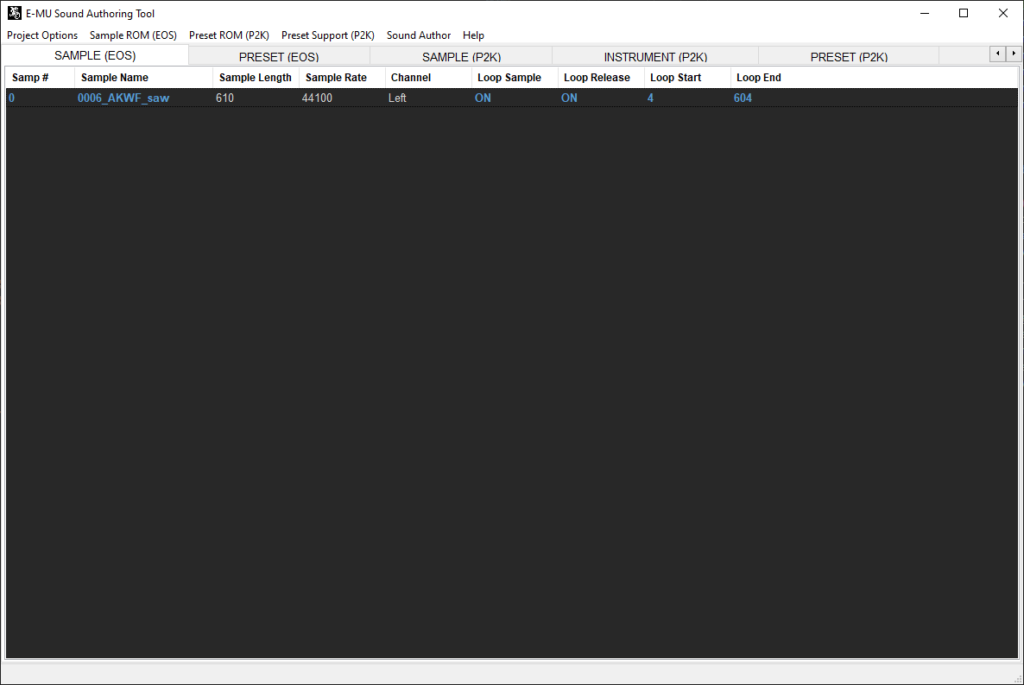Toggle the Loop Sample ON value
The height and width of the screenshot is (685, 1024).
coord(483,98)
